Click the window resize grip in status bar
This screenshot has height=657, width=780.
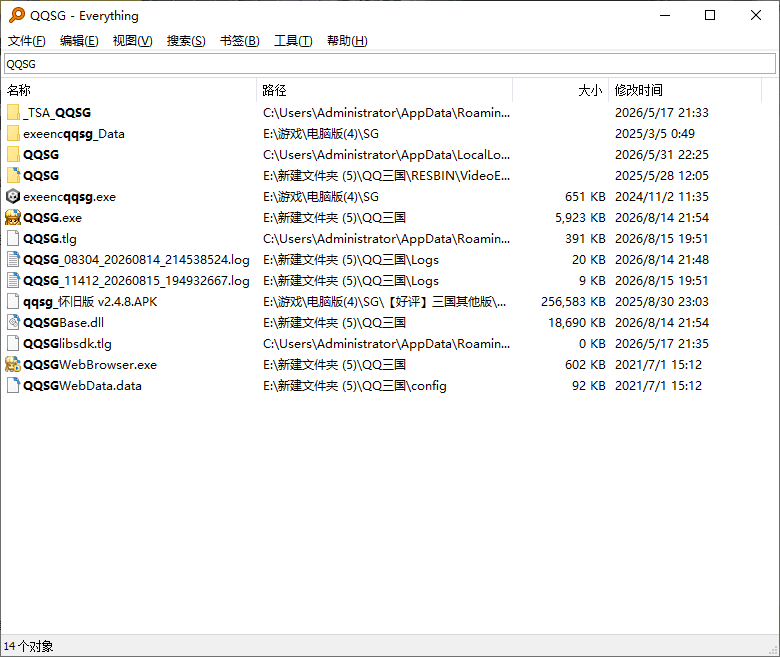774,650
